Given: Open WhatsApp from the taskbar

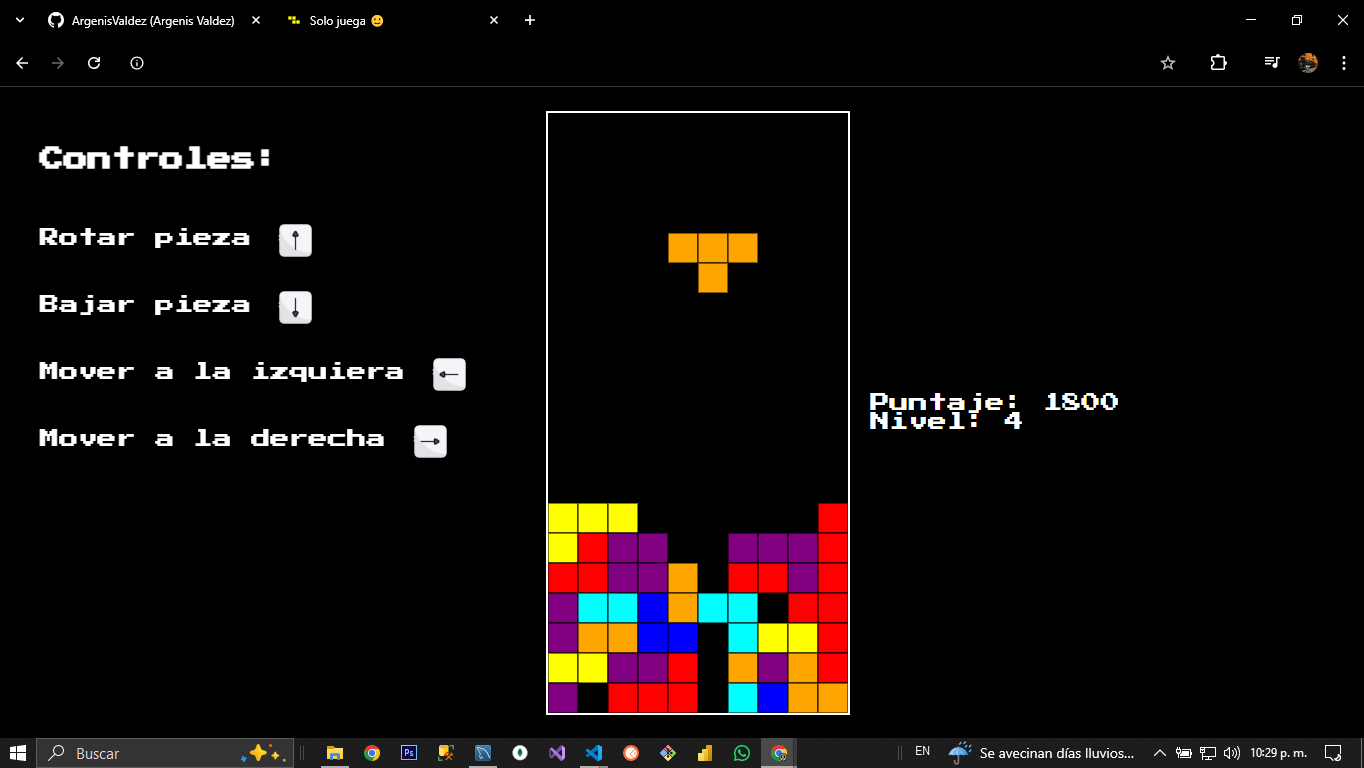Looking at the screenshot, I should (x=742, y=753).
